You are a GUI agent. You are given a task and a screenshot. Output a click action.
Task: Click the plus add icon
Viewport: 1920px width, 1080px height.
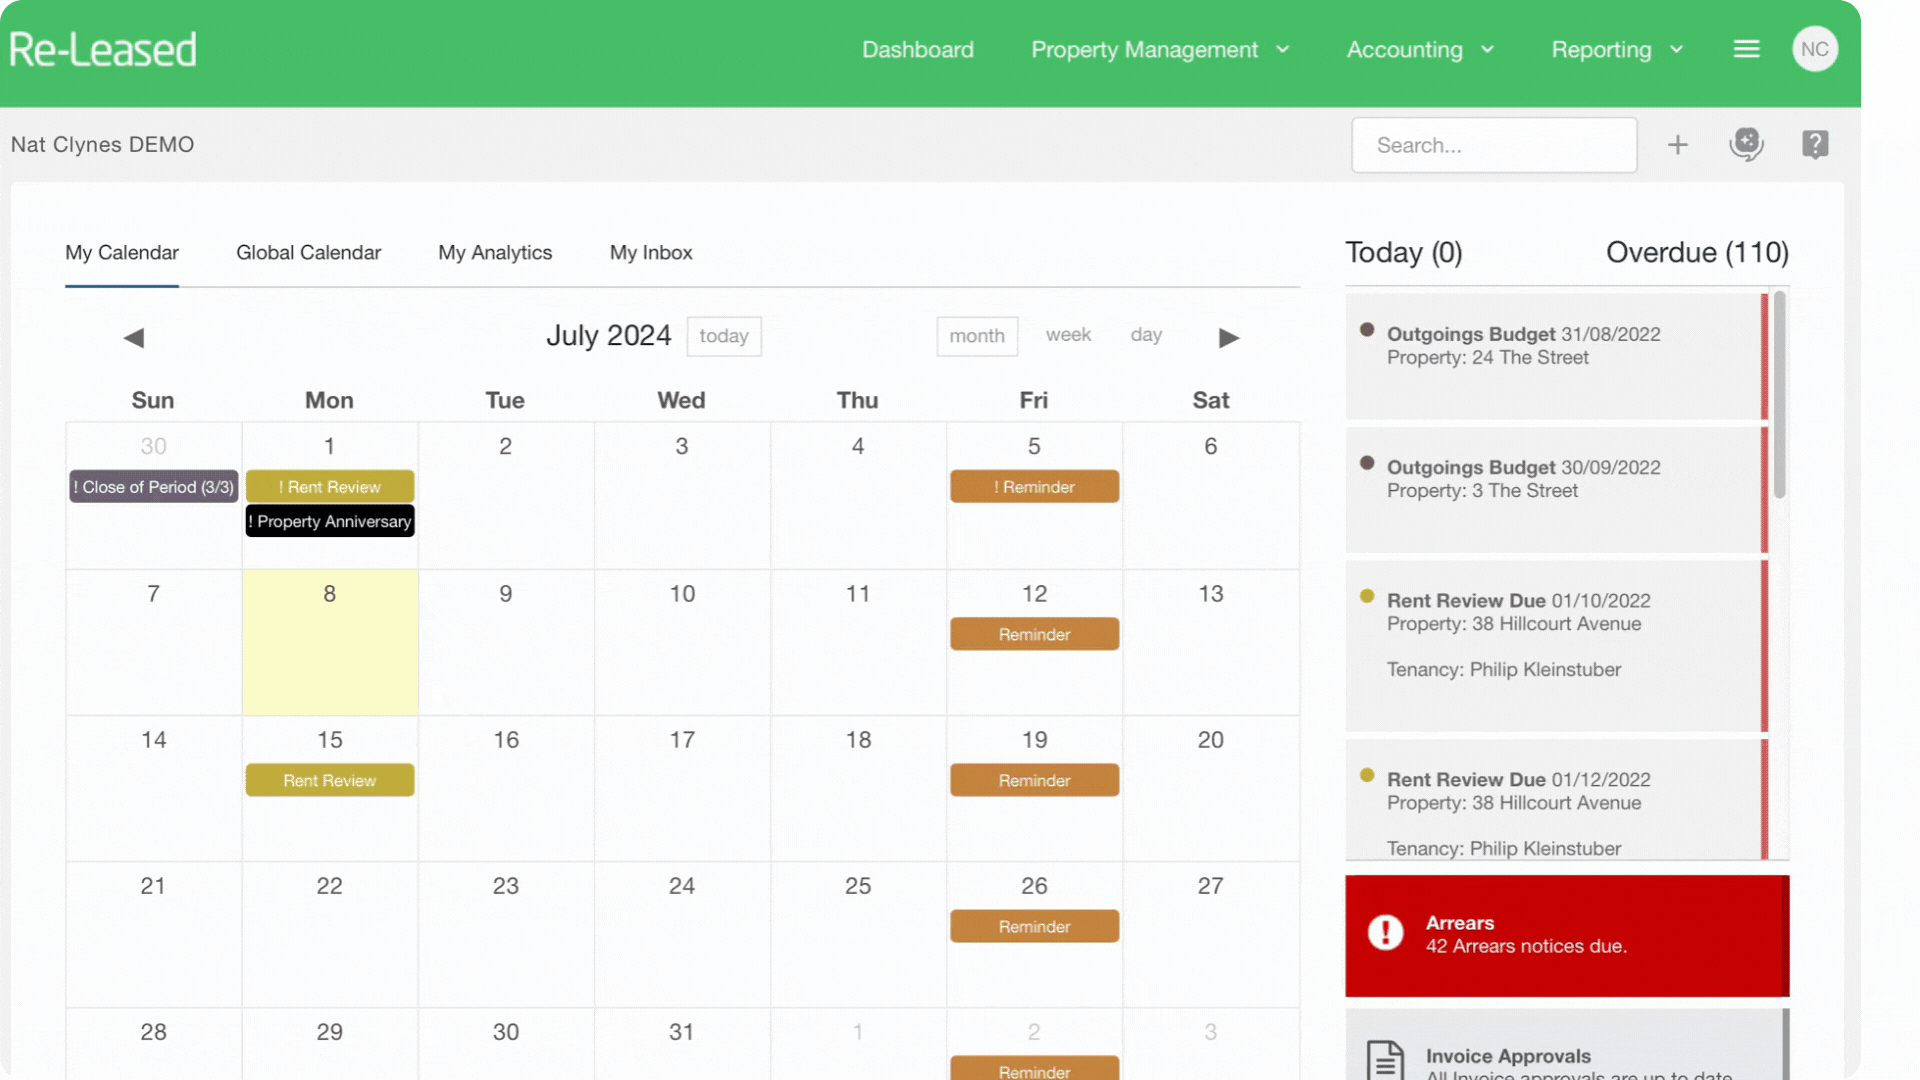click(x=1677, y=145)
